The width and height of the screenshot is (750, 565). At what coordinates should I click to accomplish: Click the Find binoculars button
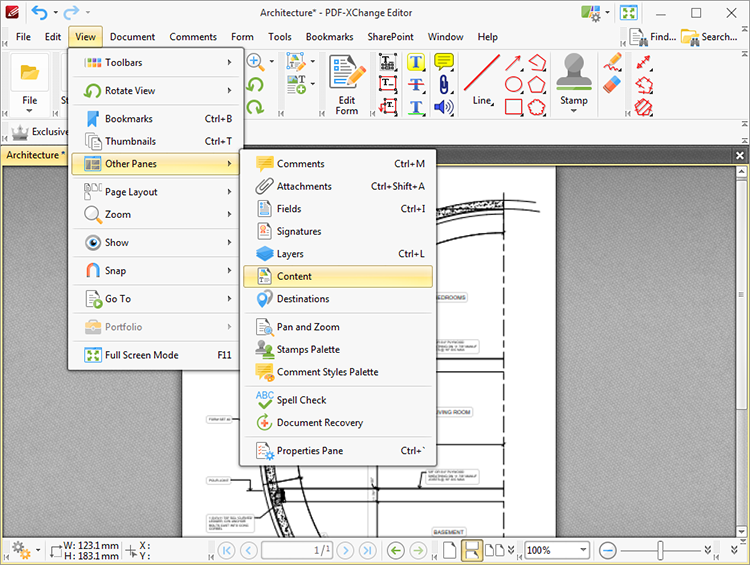pos(653,37)
